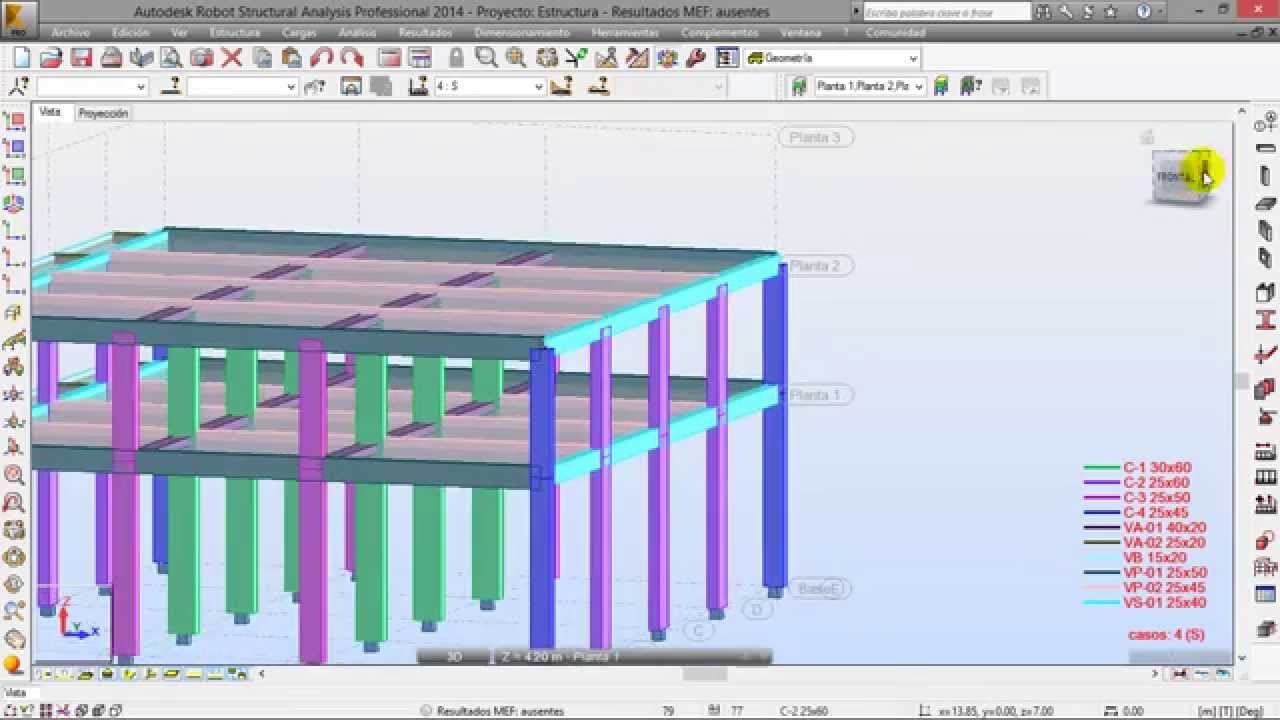Screen dimensions: 1280x720
Task: Open print preview
Action: (171, 58)
